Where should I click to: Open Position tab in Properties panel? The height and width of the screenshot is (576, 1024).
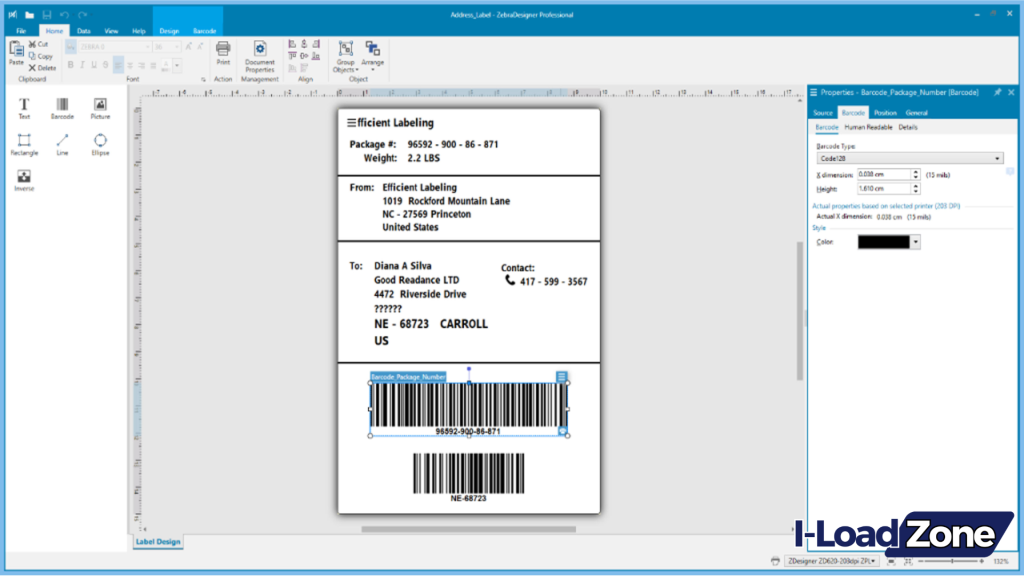coord(885,113)
